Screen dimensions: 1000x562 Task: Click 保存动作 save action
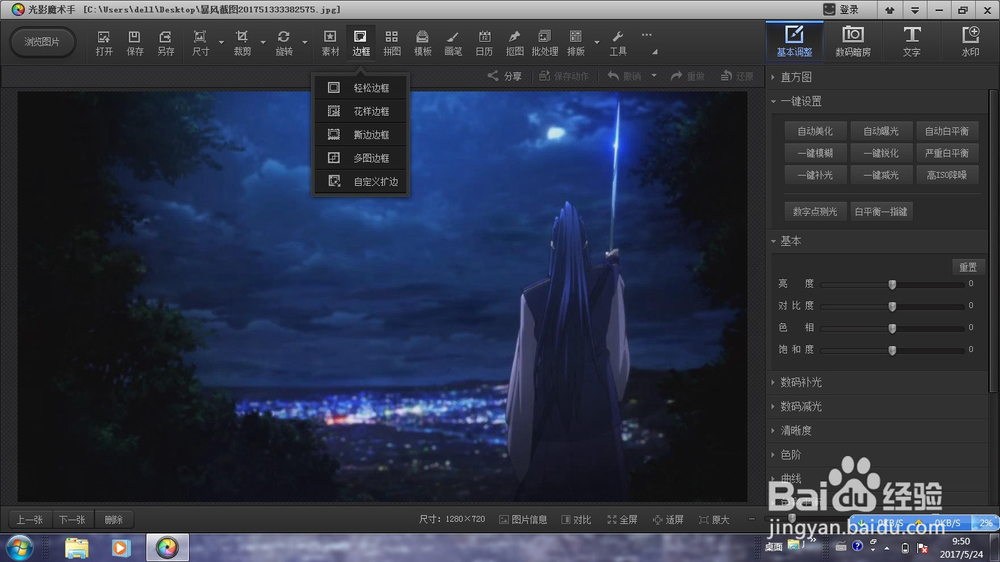tap(564, 76)
